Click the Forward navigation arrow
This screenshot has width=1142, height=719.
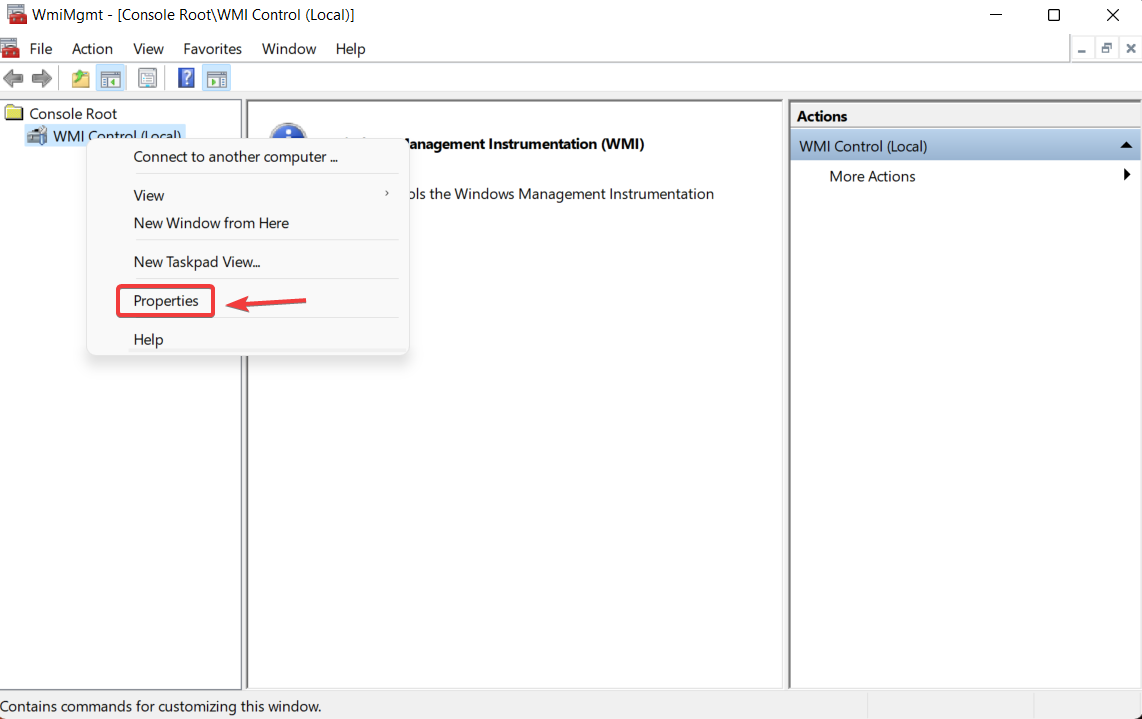pos(40,77)
